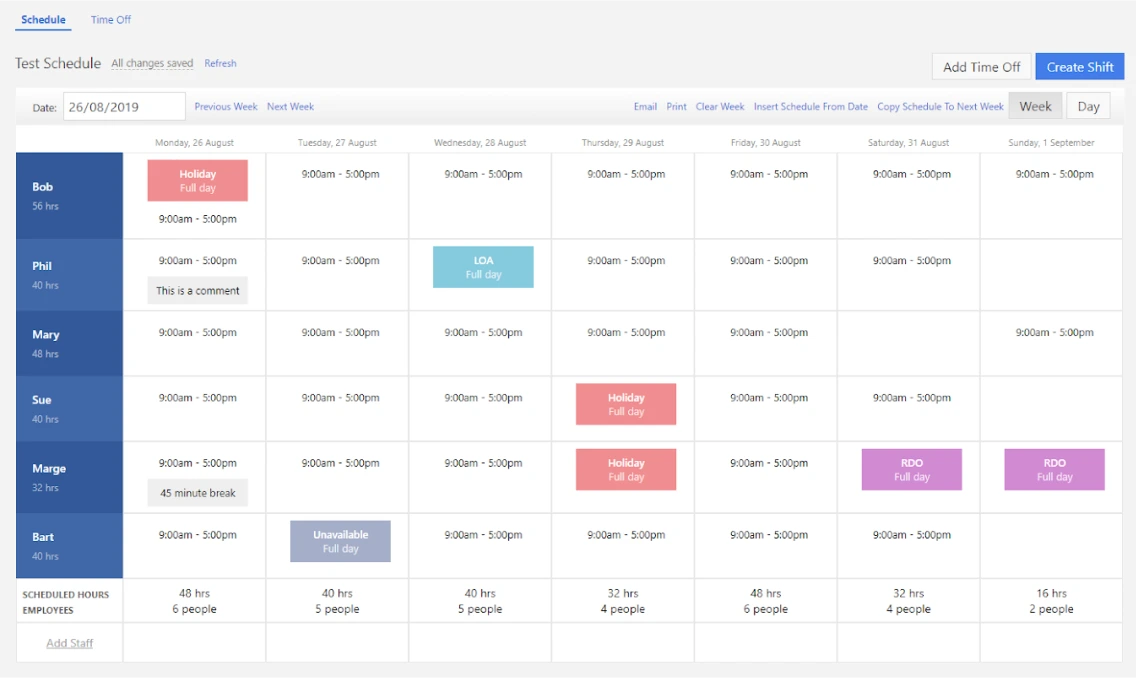1136x678 pixels.
Task: Select Phil's LOA entry on Wednesday
Action: click(x=483, y=266)
